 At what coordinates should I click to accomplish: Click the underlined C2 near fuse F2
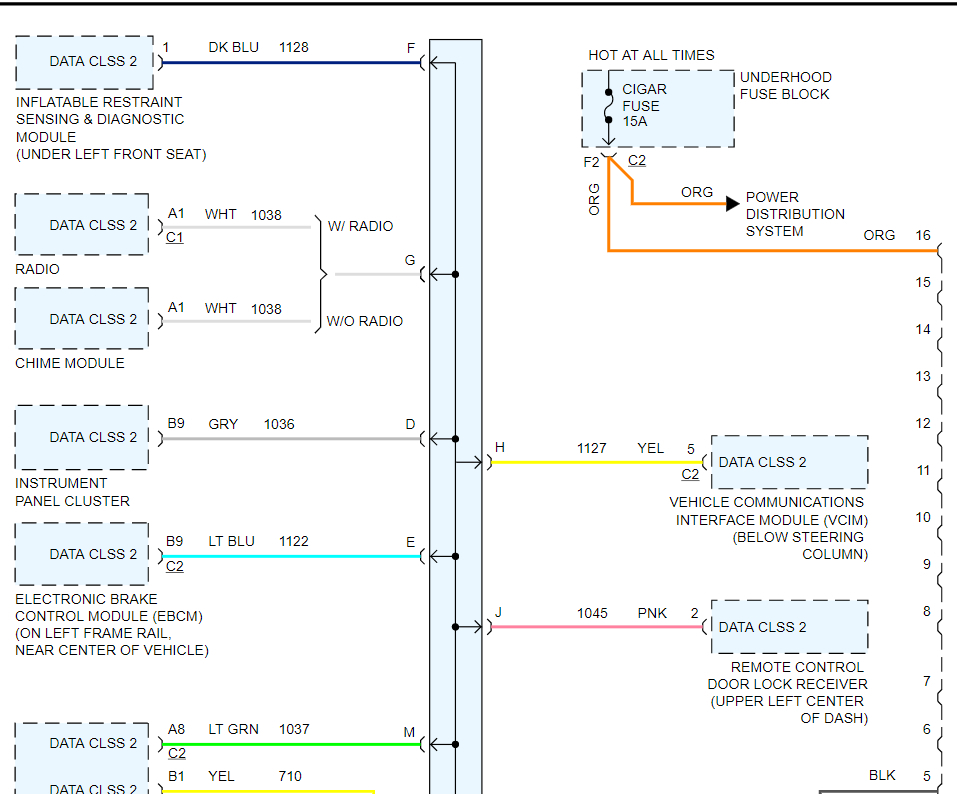pyautogui.click(x=637, y=161)
